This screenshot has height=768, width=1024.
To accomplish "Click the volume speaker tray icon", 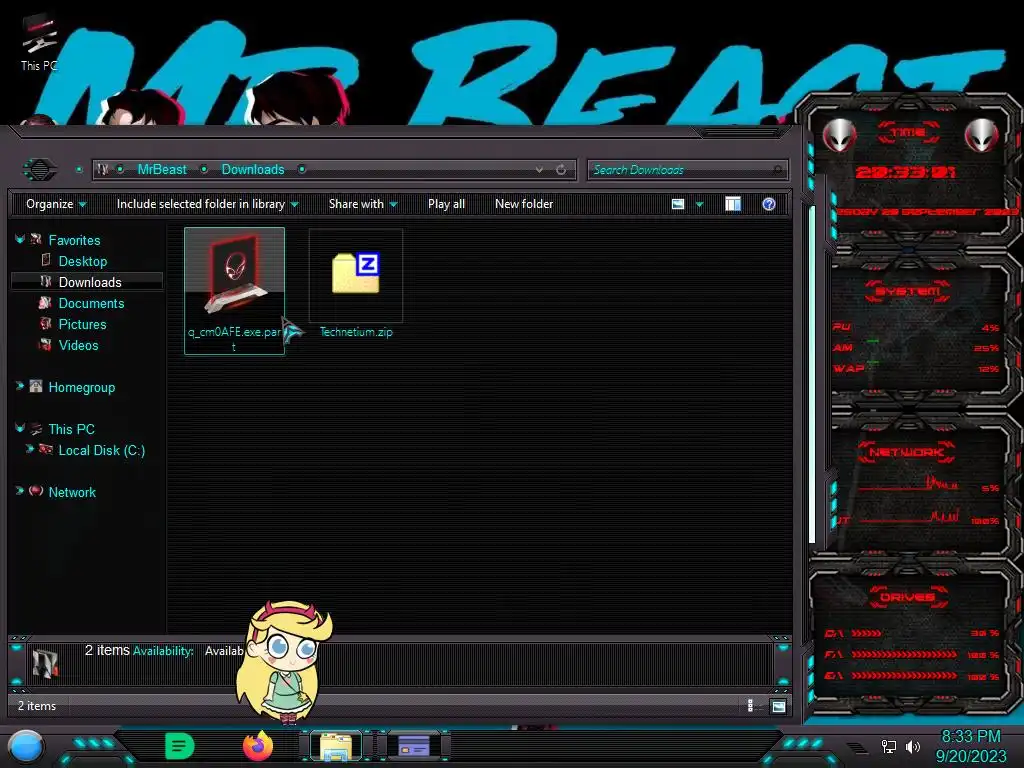I will pyautogui.click(x=913, y=746).
